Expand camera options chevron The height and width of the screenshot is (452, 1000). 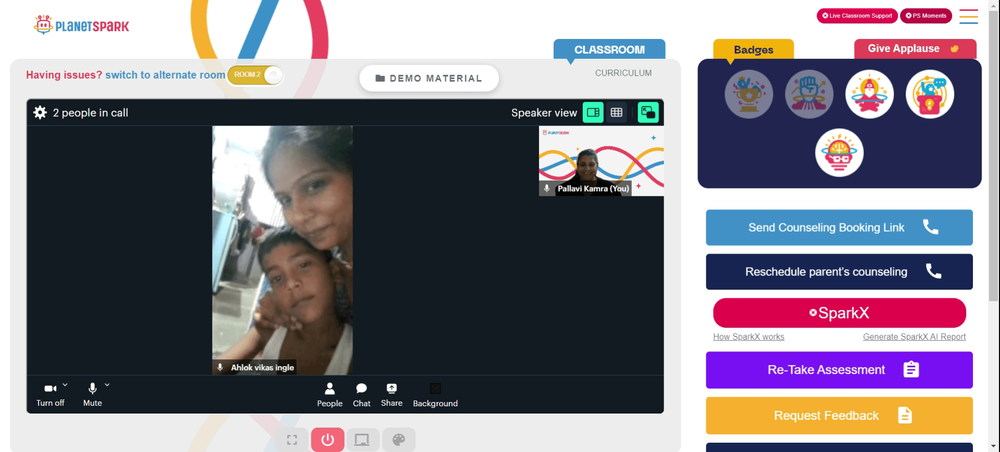(x=65, y=384)
